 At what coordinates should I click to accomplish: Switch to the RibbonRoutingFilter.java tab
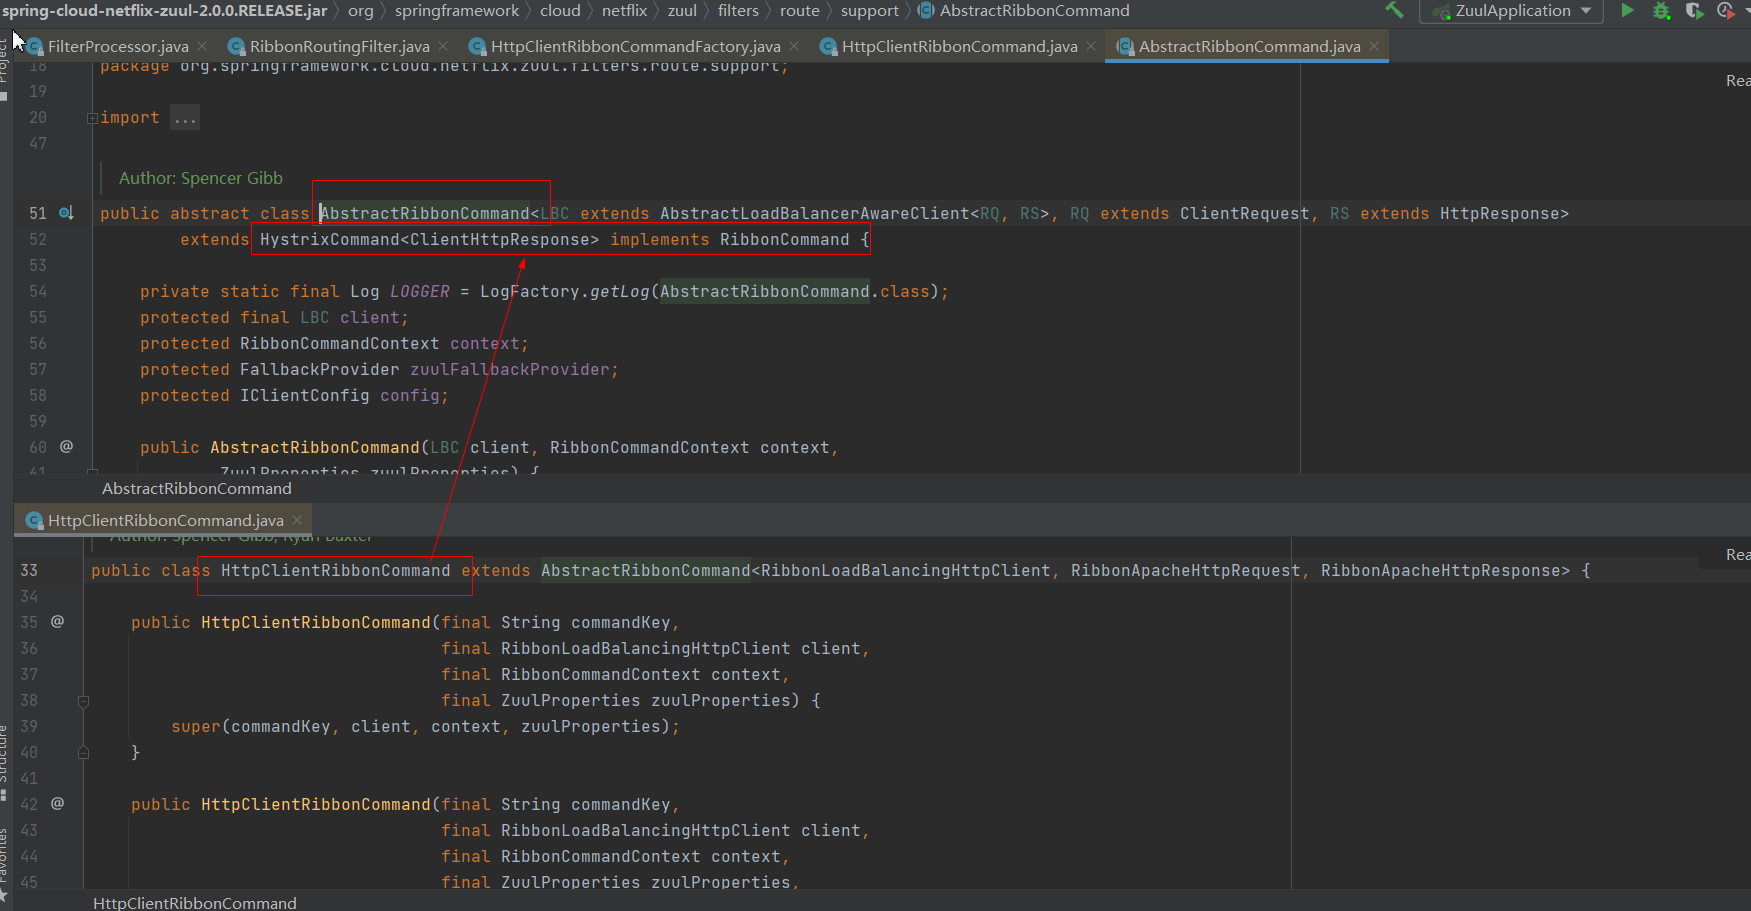coord(340,47)
